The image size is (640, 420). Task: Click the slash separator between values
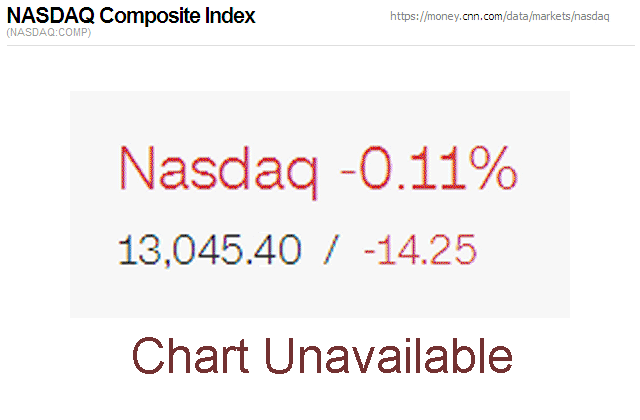click(x=331, y=249)
